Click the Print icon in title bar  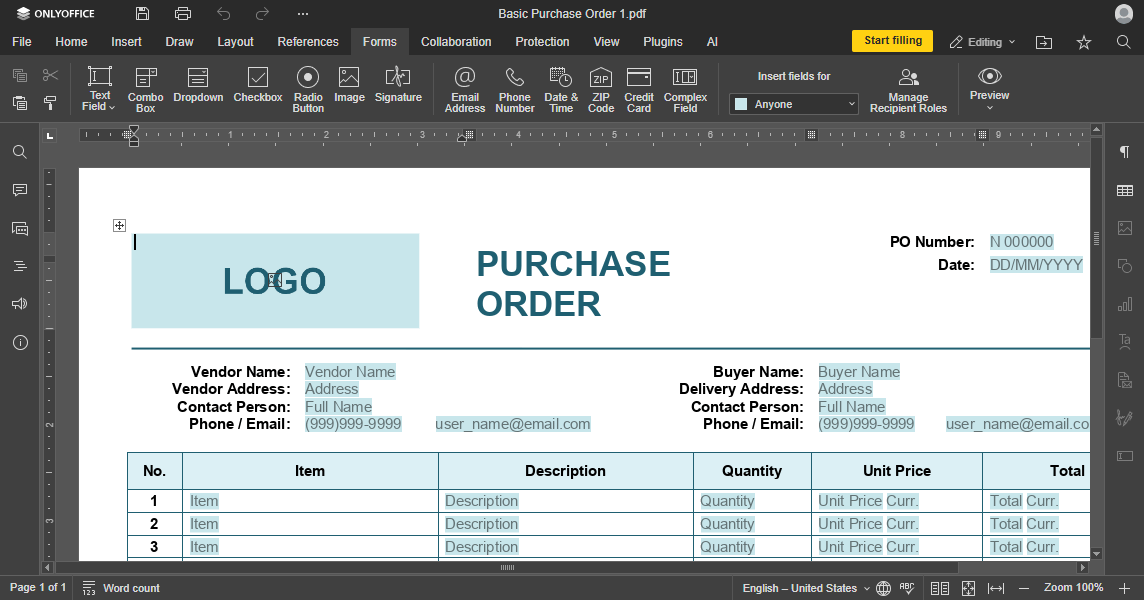coord(182,14)
